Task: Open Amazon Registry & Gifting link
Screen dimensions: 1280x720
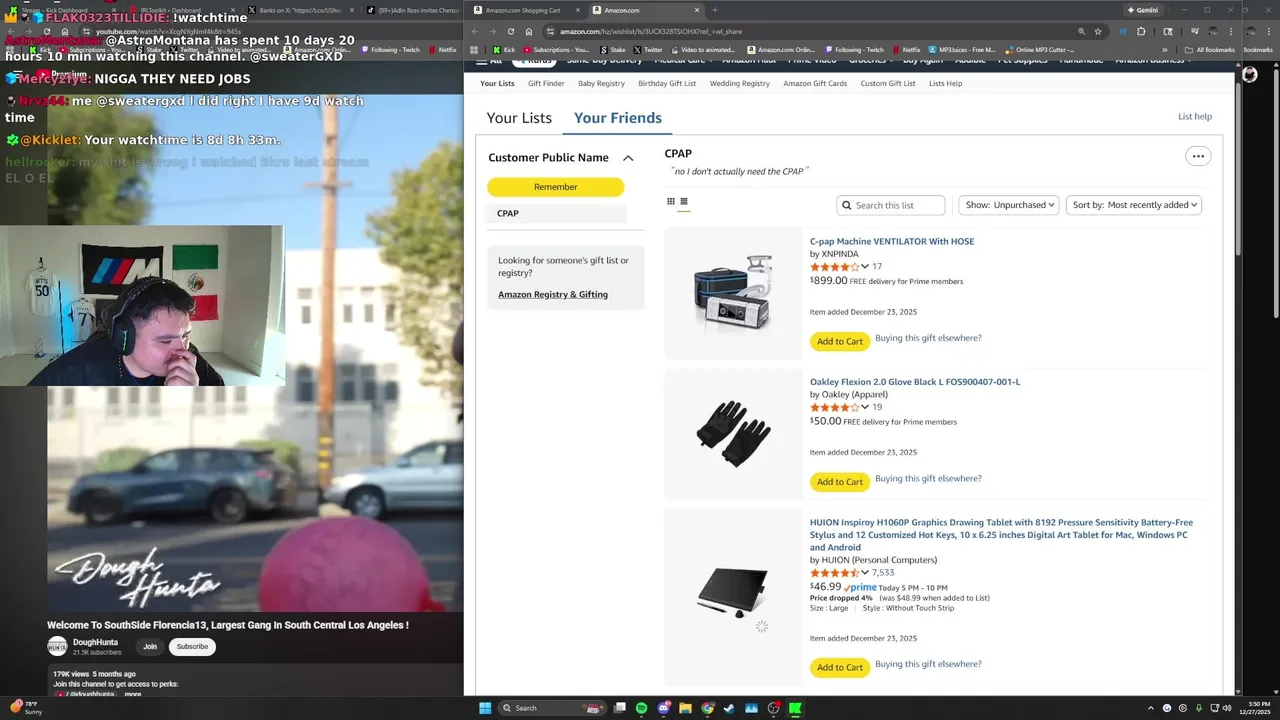Action: coord(553,294)
